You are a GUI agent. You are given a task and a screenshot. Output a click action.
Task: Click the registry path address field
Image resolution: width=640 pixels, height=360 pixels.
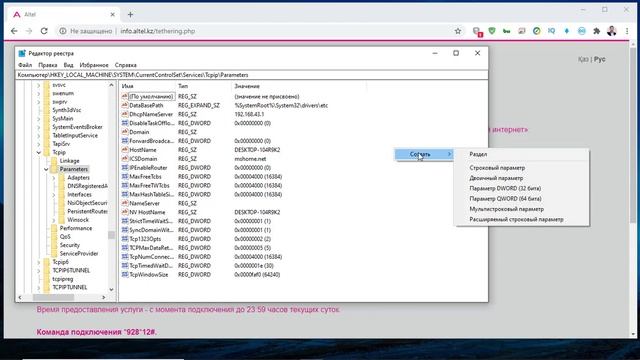click(251, 75)
